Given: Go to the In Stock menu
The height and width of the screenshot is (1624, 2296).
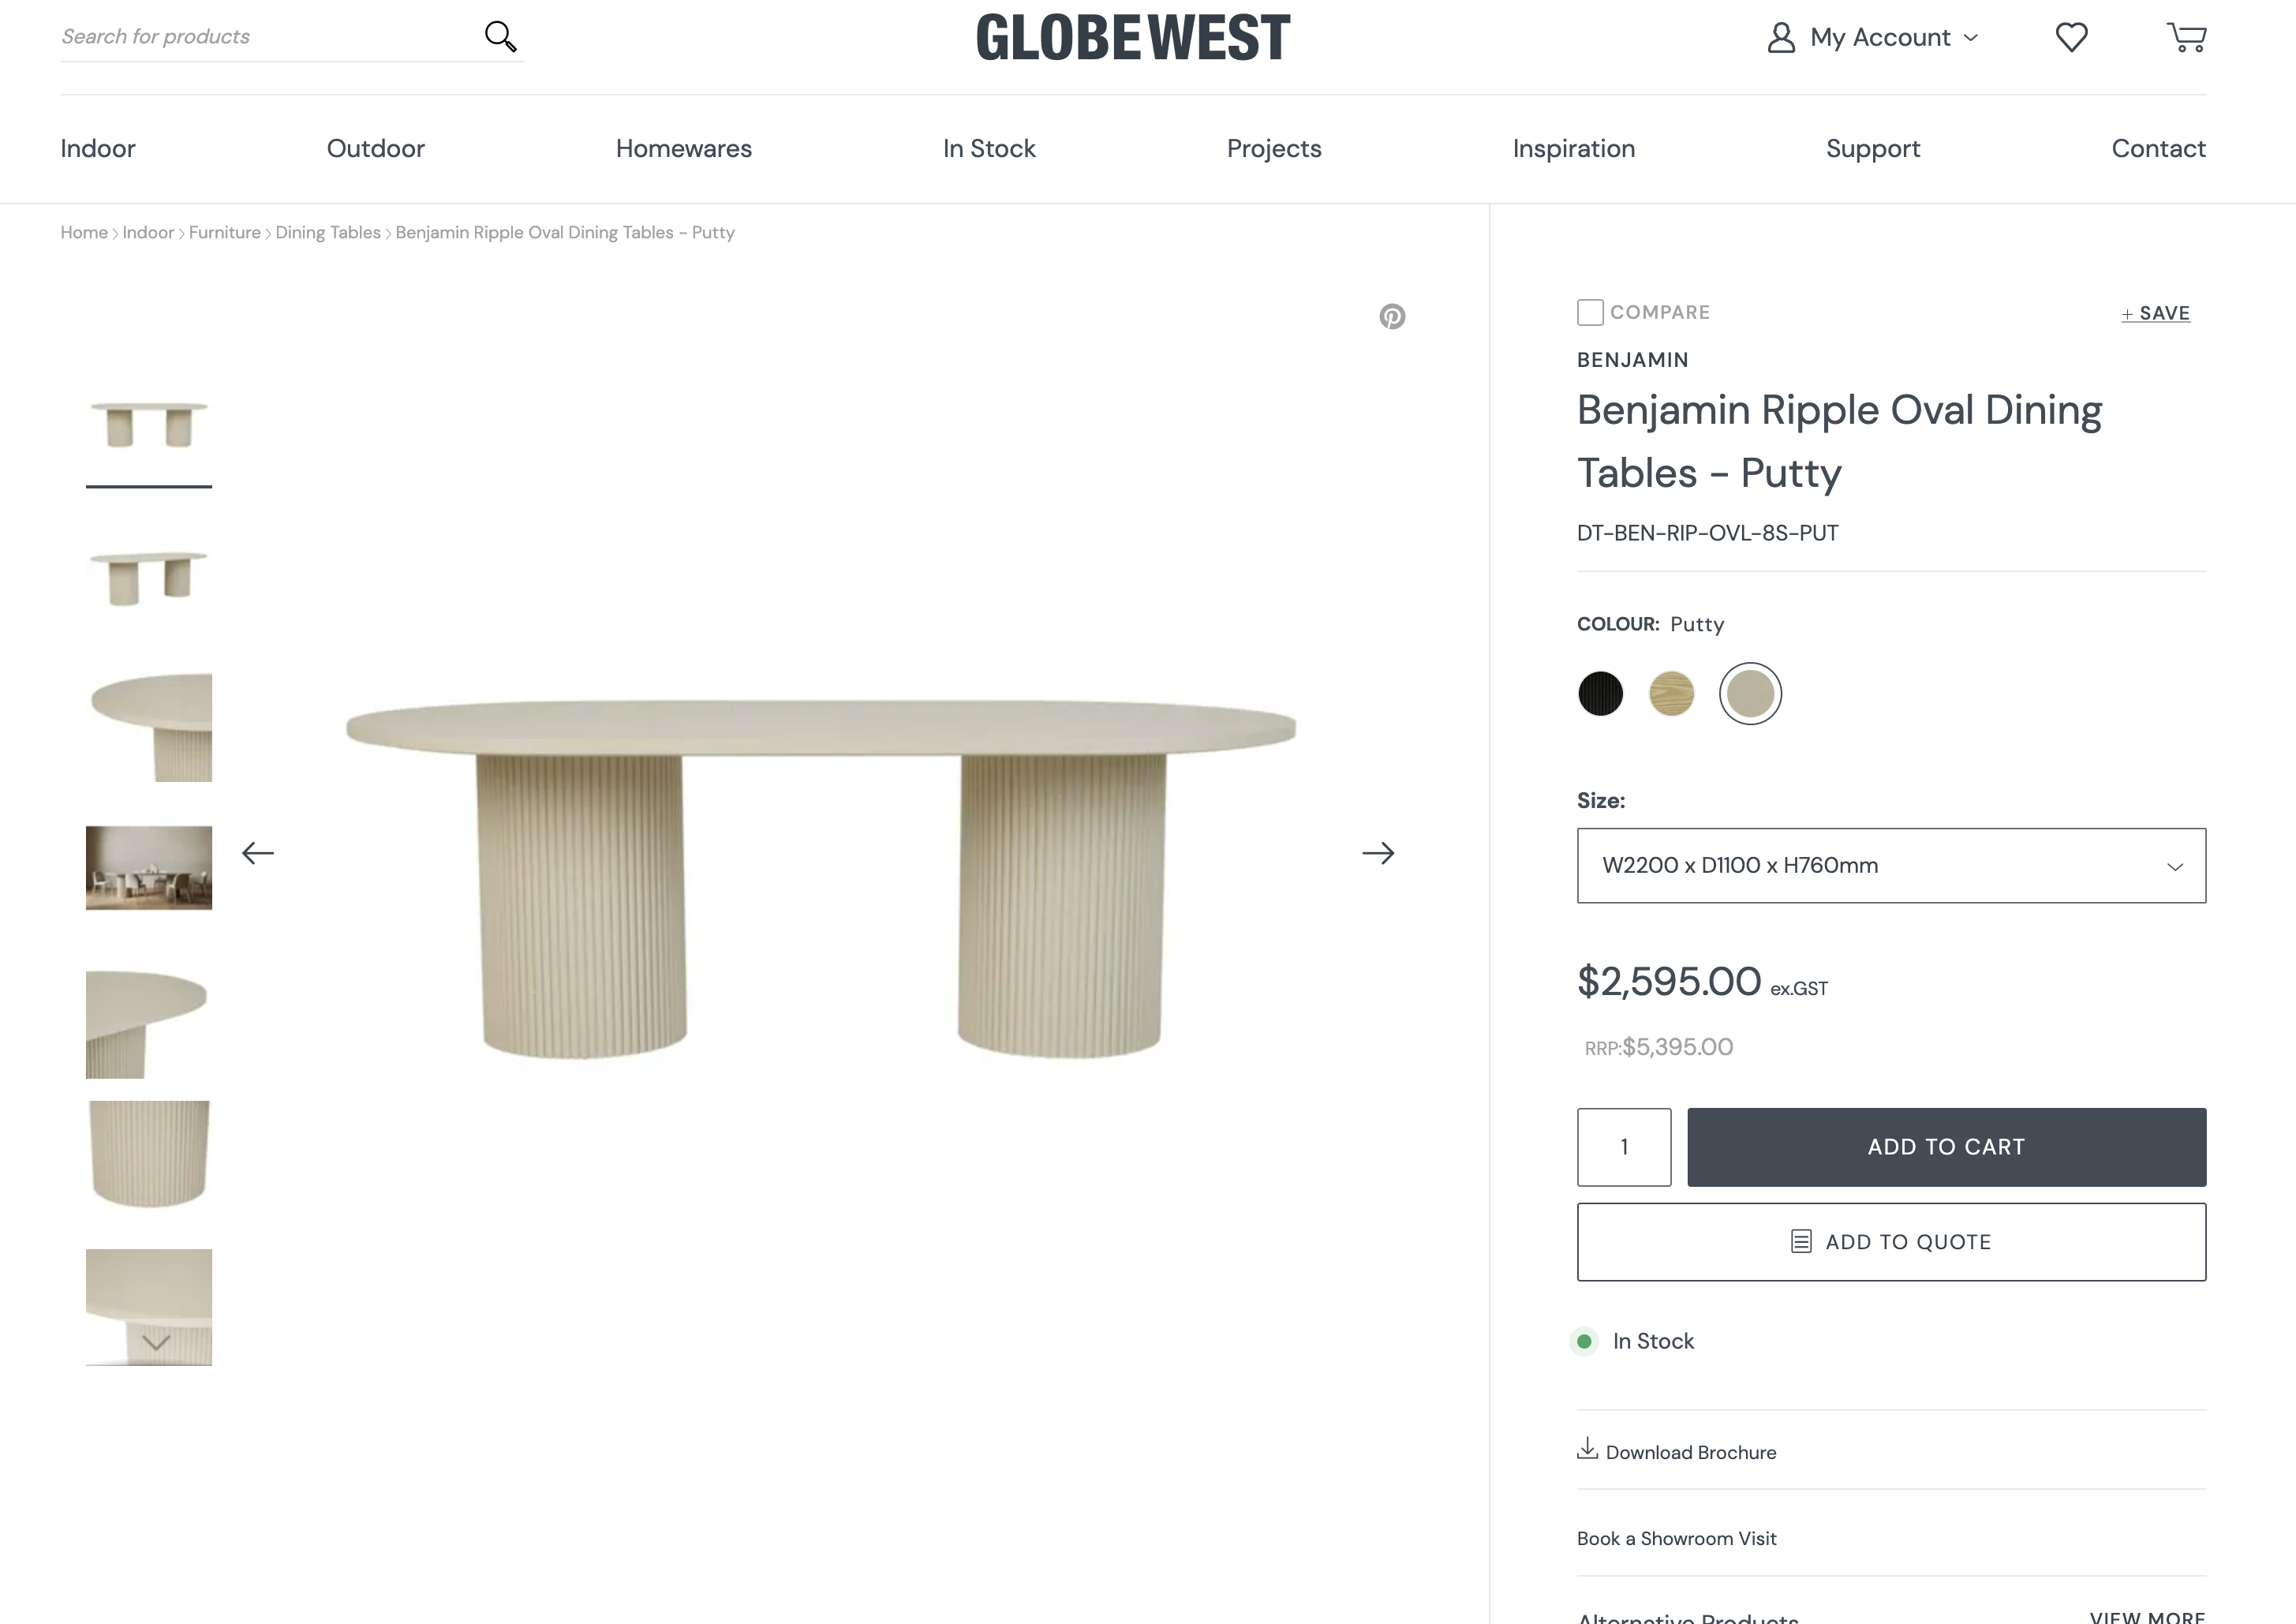Looking at the screenshot, I should click(989, 149).
